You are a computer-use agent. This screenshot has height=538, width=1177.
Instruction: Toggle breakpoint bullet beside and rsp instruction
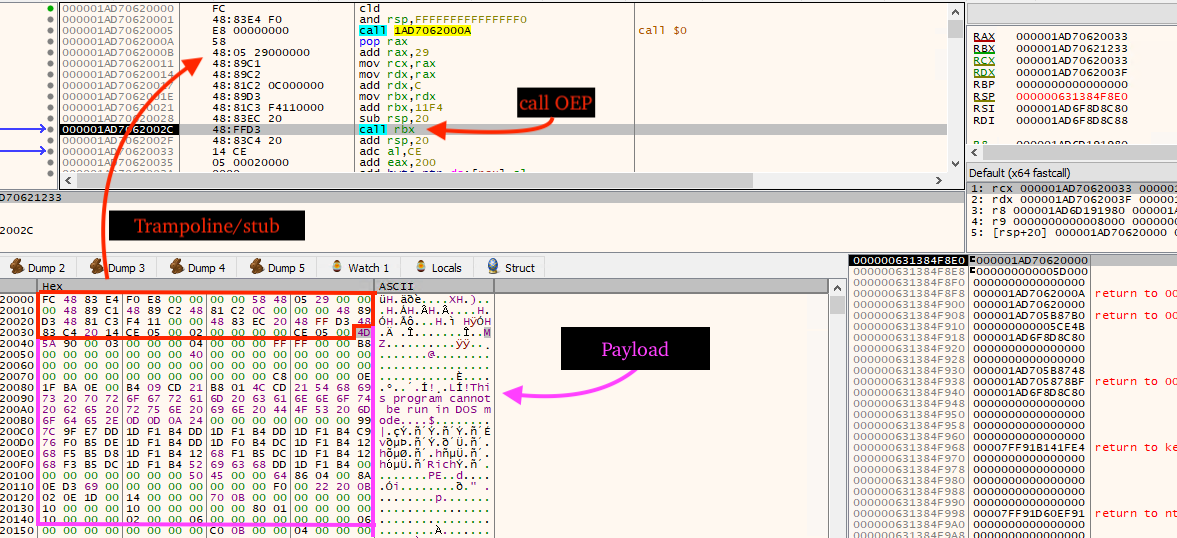[50, 20]
